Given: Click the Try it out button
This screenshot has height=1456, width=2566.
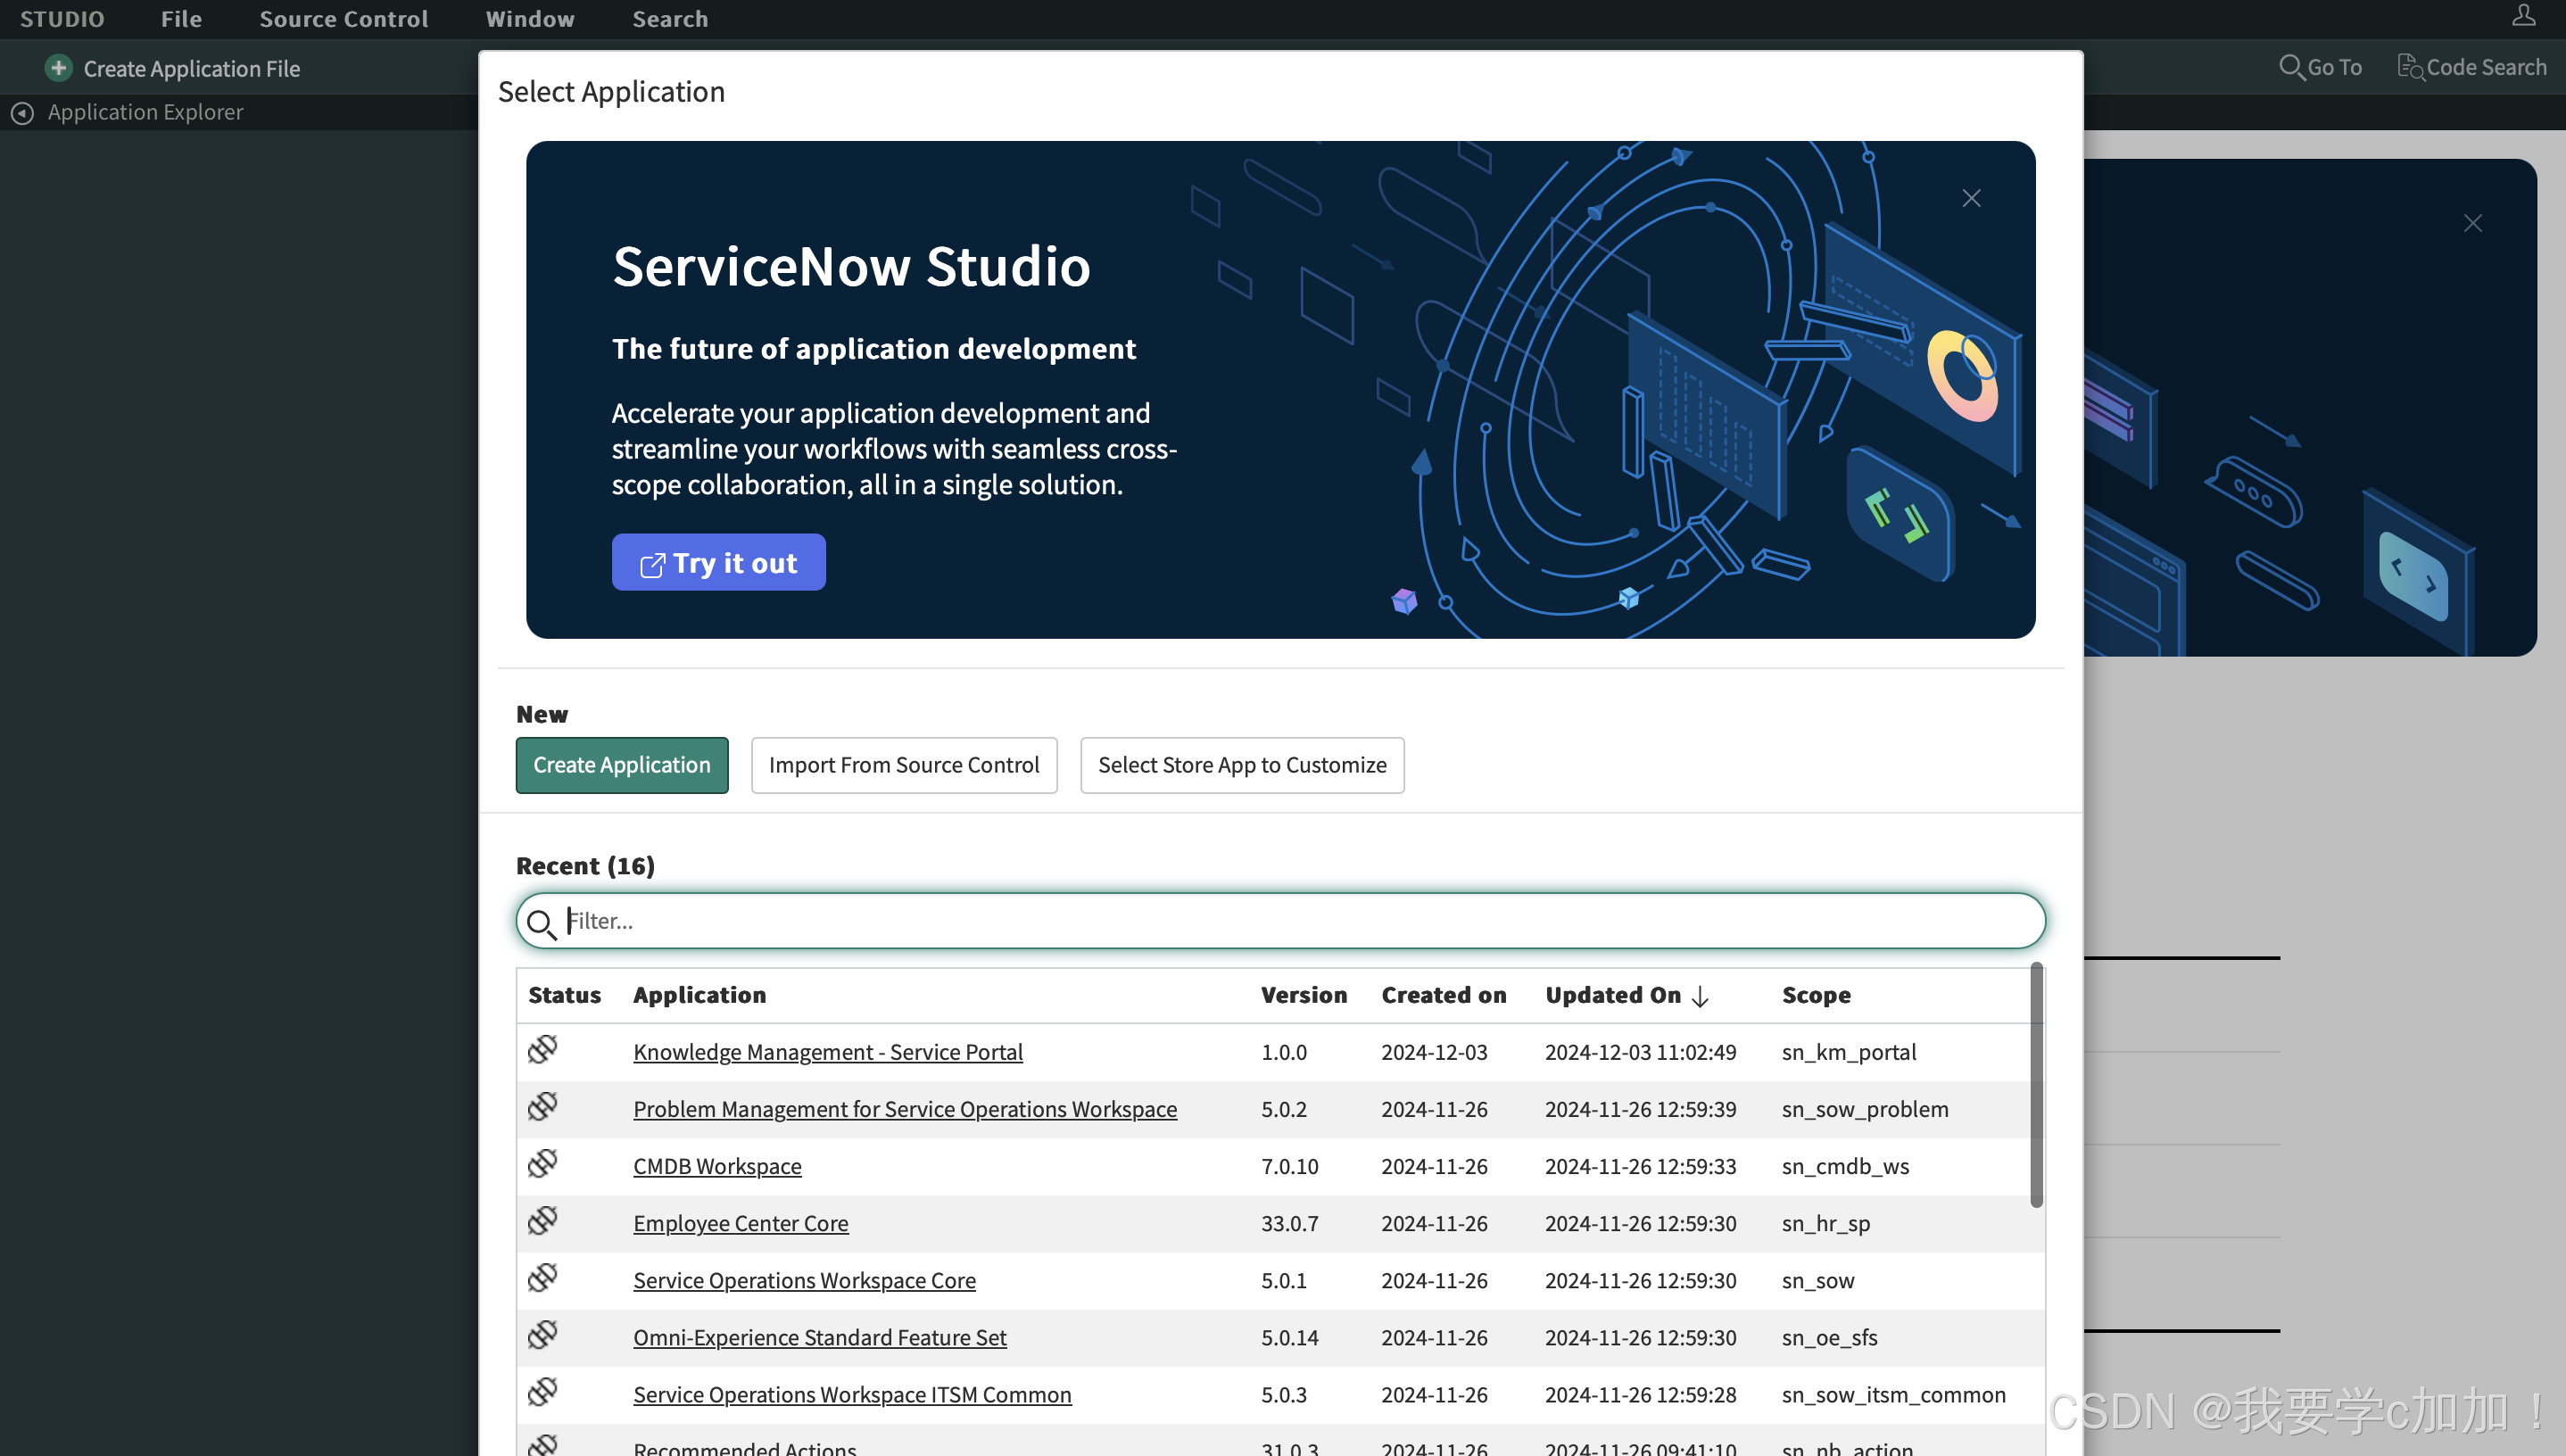Looking at the screenshot, I should 718,563.
